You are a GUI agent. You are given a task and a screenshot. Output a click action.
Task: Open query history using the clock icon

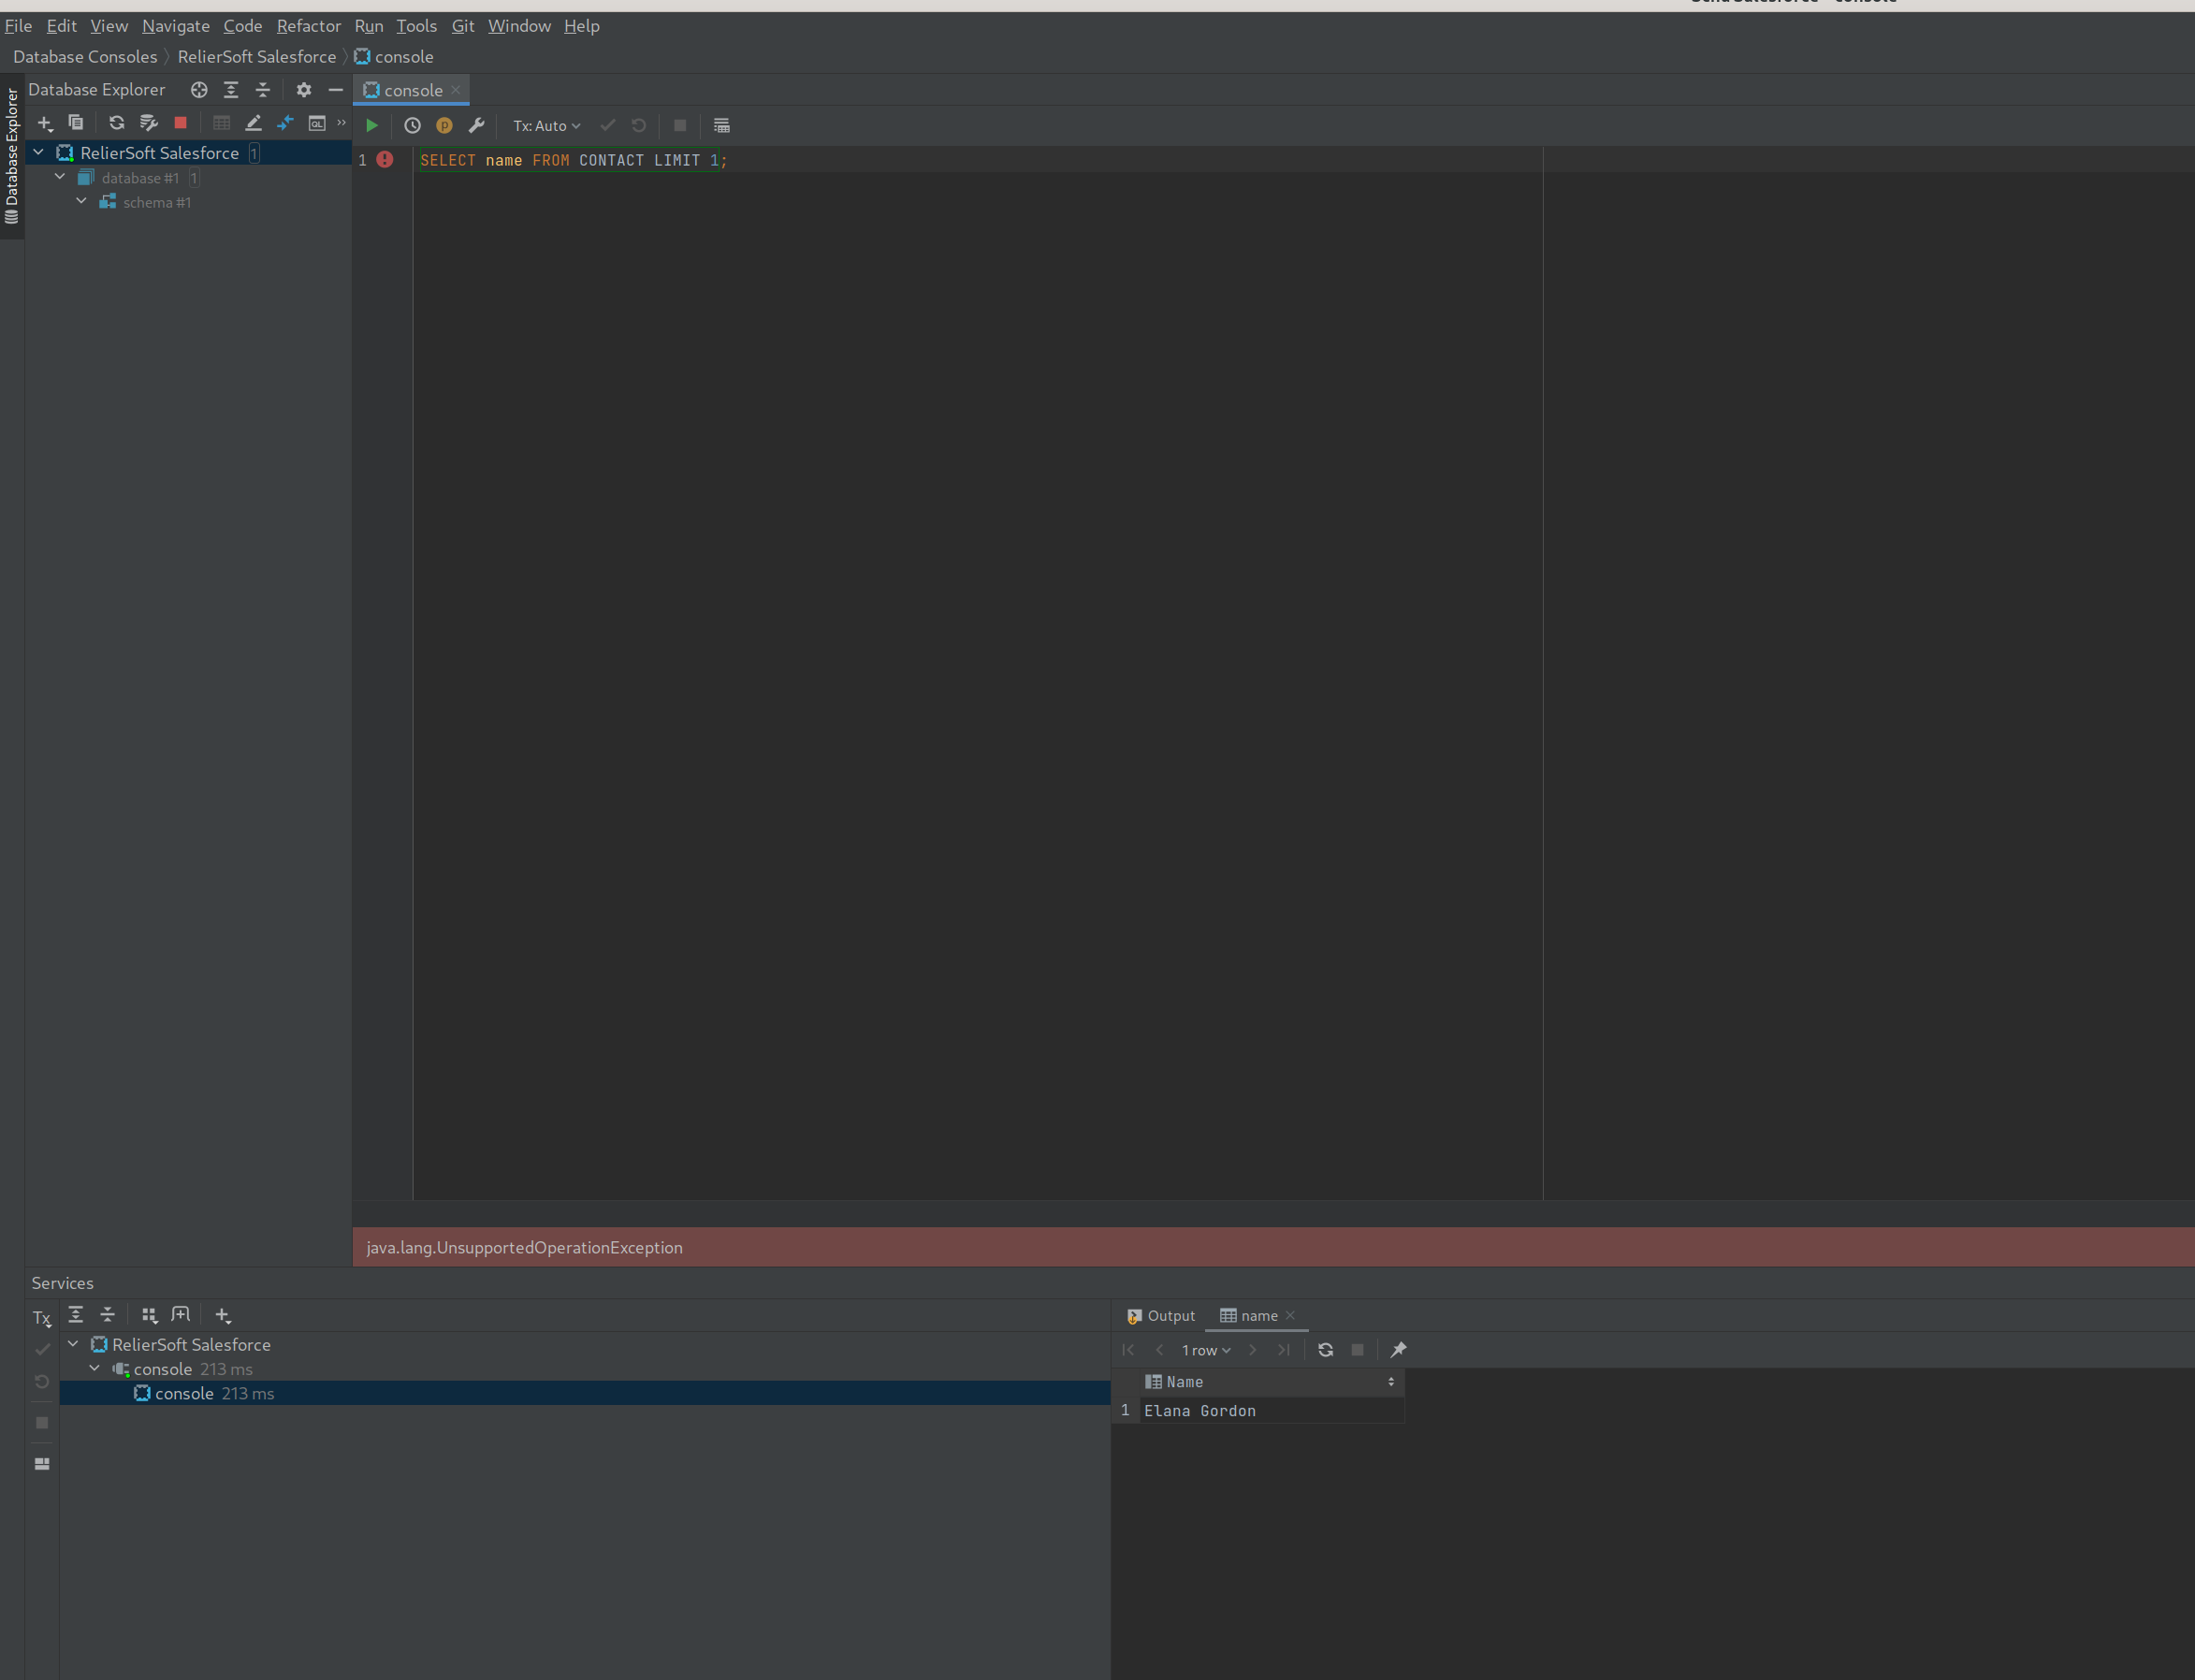(x=412, y=125)
